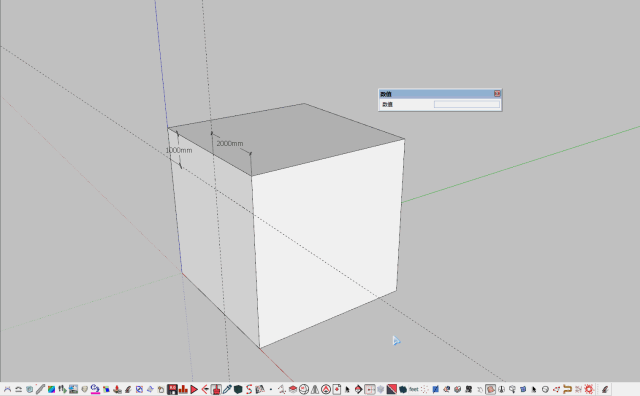Click the dark teal hexagon solid icon
The height and width of the screenshot is (396, 640).
238,389
